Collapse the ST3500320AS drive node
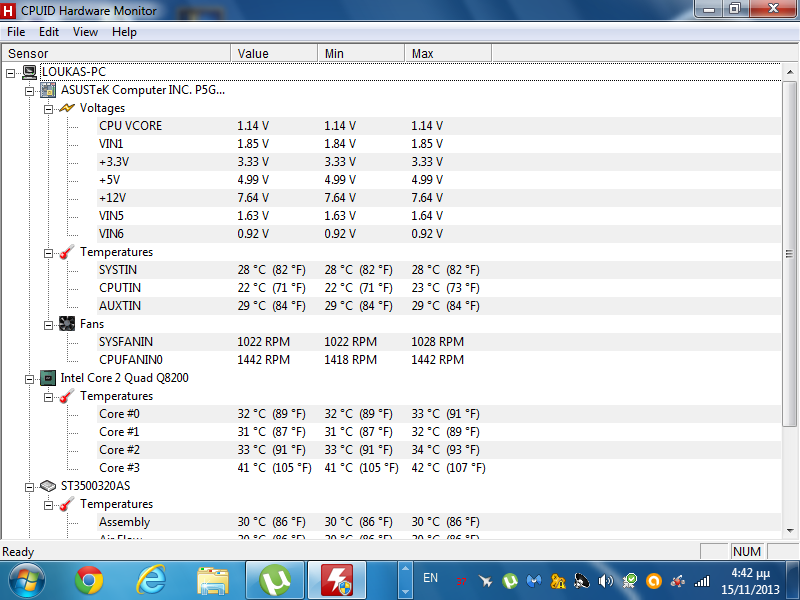 (30, 487)
